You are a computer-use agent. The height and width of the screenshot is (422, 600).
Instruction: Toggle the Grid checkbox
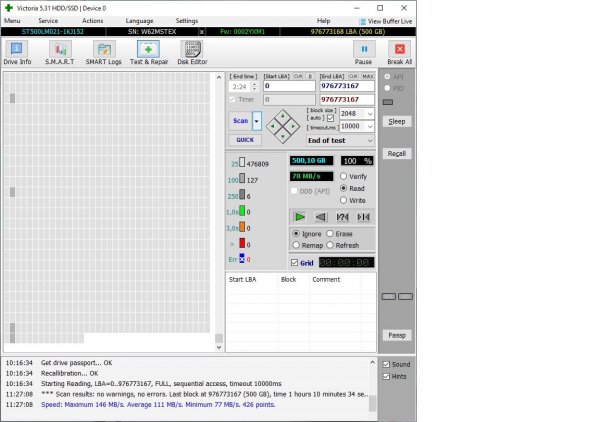point(294,263)
